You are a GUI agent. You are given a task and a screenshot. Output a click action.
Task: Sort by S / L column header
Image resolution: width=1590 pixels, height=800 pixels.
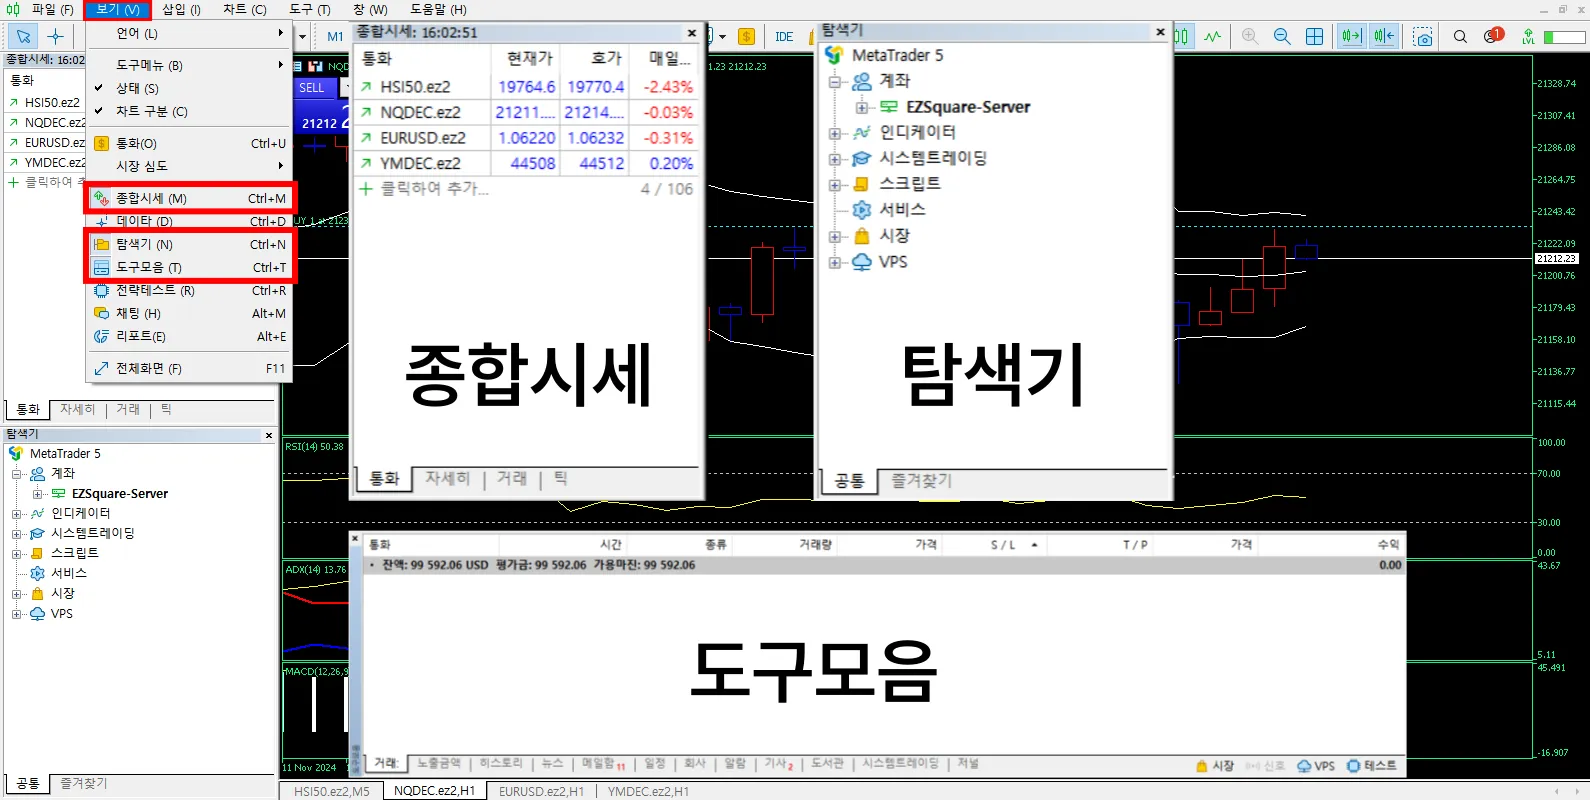pos(1003,545)
